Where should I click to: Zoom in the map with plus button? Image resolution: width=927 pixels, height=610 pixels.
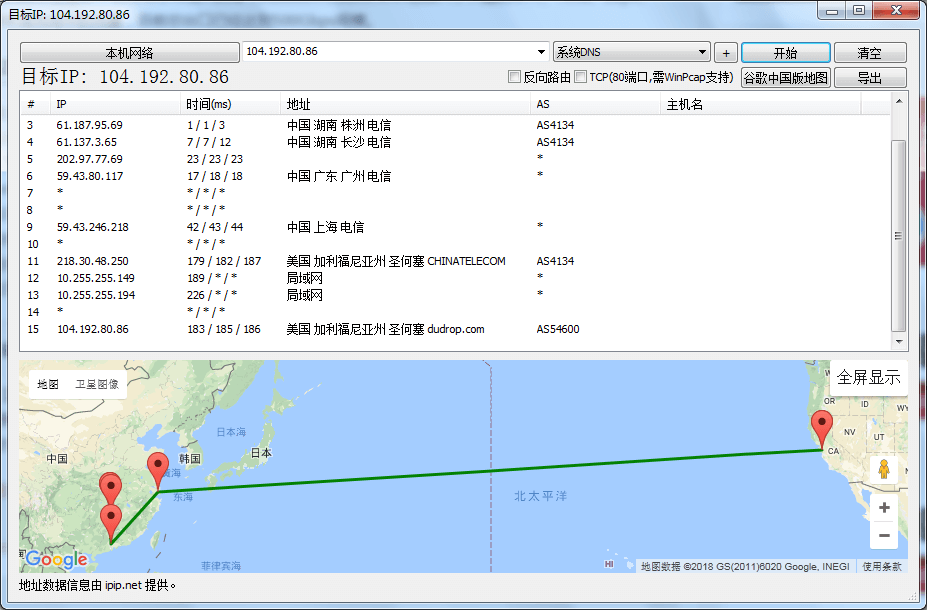[x=883, y=508]
